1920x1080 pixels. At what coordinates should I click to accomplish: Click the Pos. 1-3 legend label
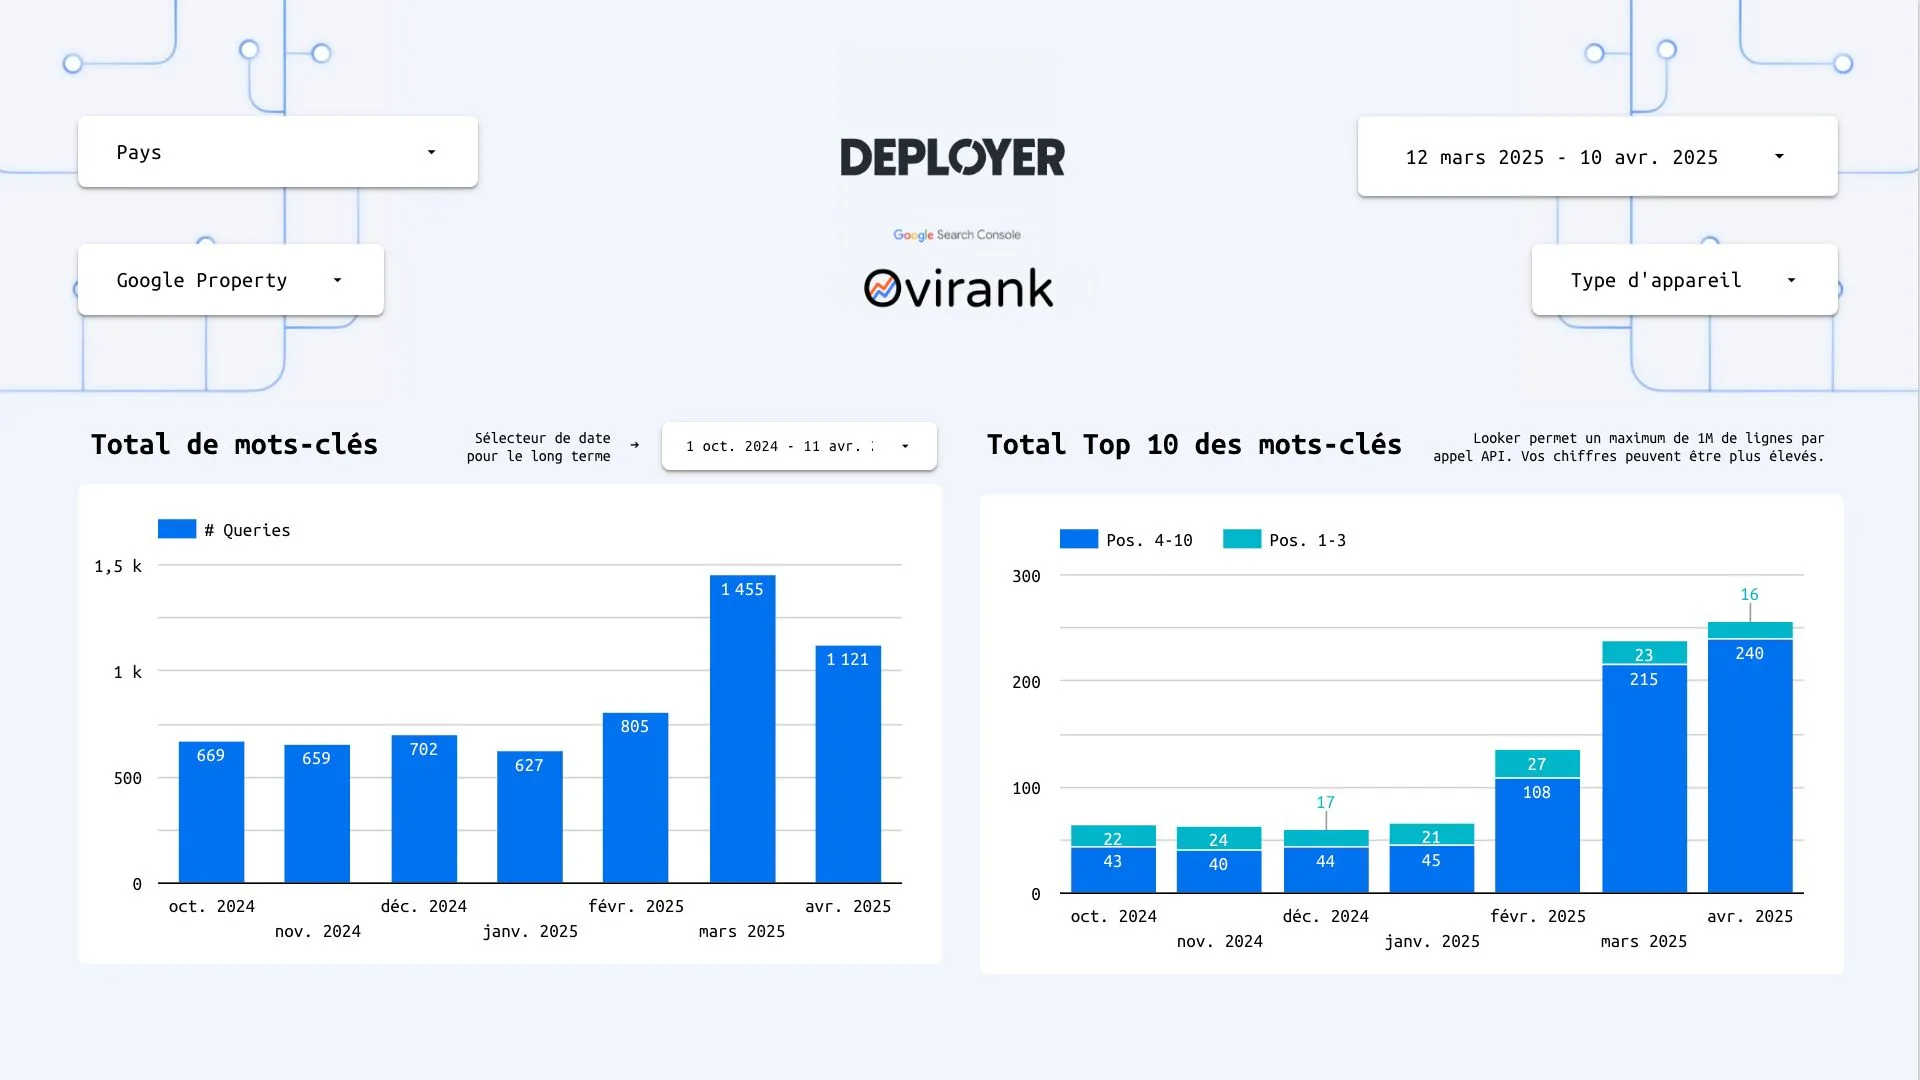coord(1307,540)
